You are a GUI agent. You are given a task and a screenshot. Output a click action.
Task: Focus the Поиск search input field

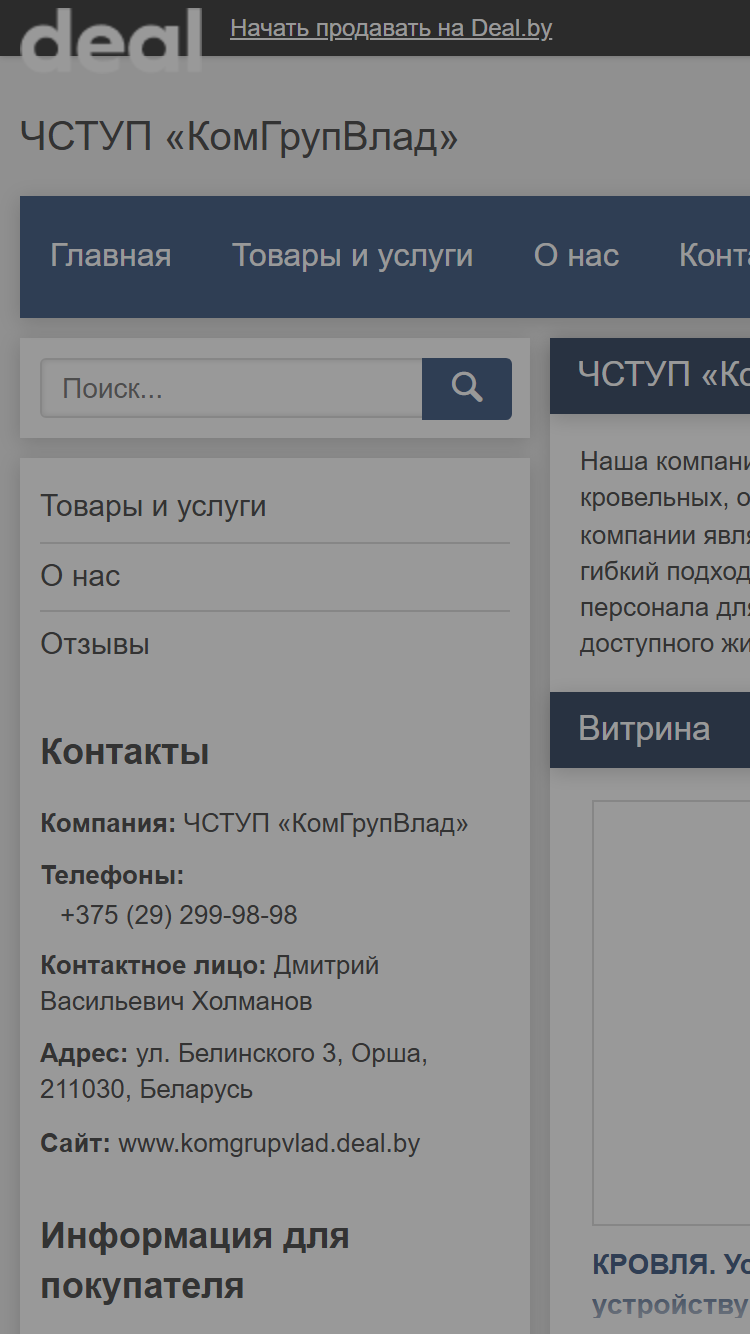point(231,388)
